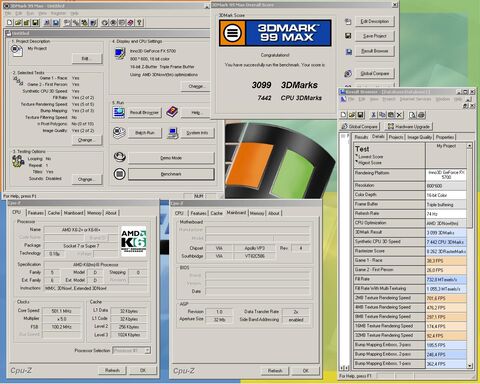Image resolution: width=480 pixels, height=384 pixels.
Task: Click the Save Project button in score dialog
Action: [x=375, y=36]
